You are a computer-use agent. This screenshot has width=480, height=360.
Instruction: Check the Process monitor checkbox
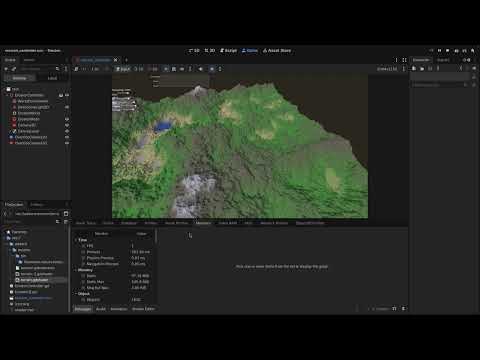pyautogui.click(x=83, y=252)
